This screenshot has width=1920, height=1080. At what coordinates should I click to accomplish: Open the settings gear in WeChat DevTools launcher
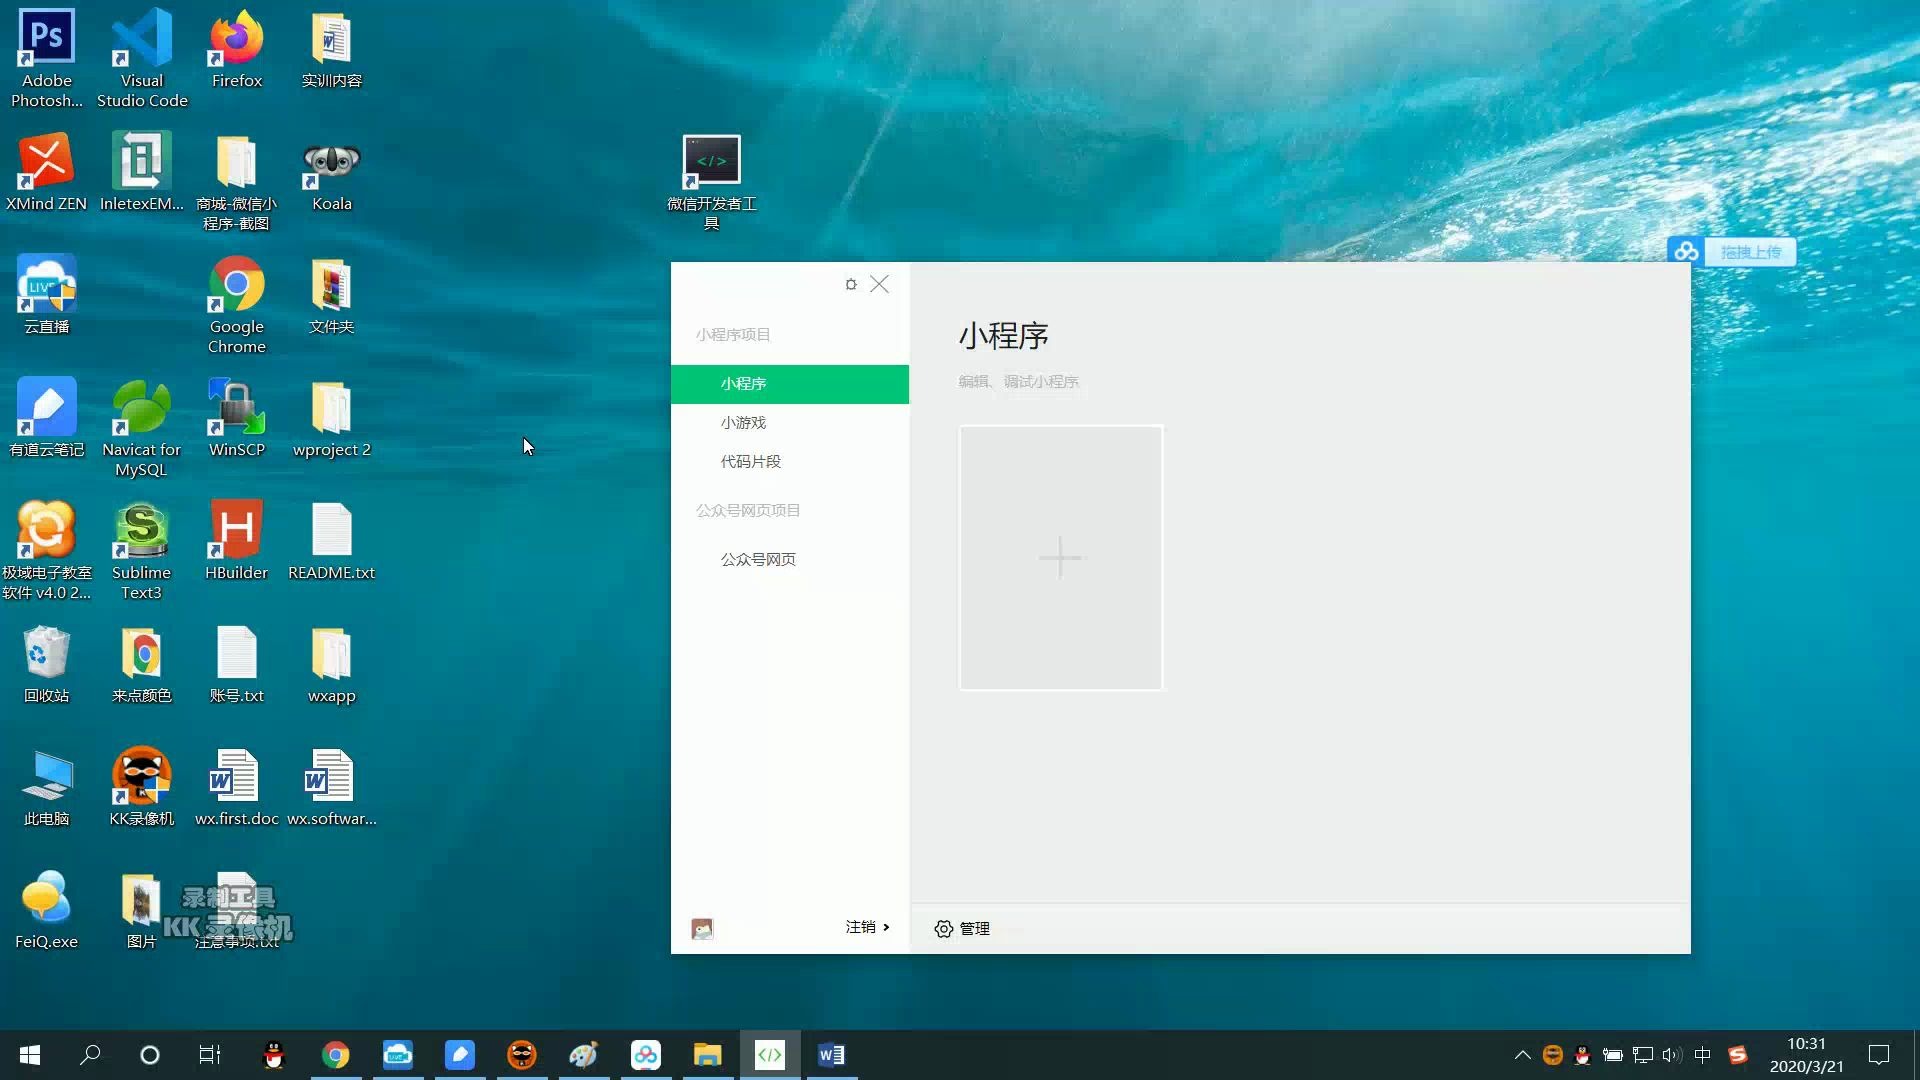click(851, 284)
